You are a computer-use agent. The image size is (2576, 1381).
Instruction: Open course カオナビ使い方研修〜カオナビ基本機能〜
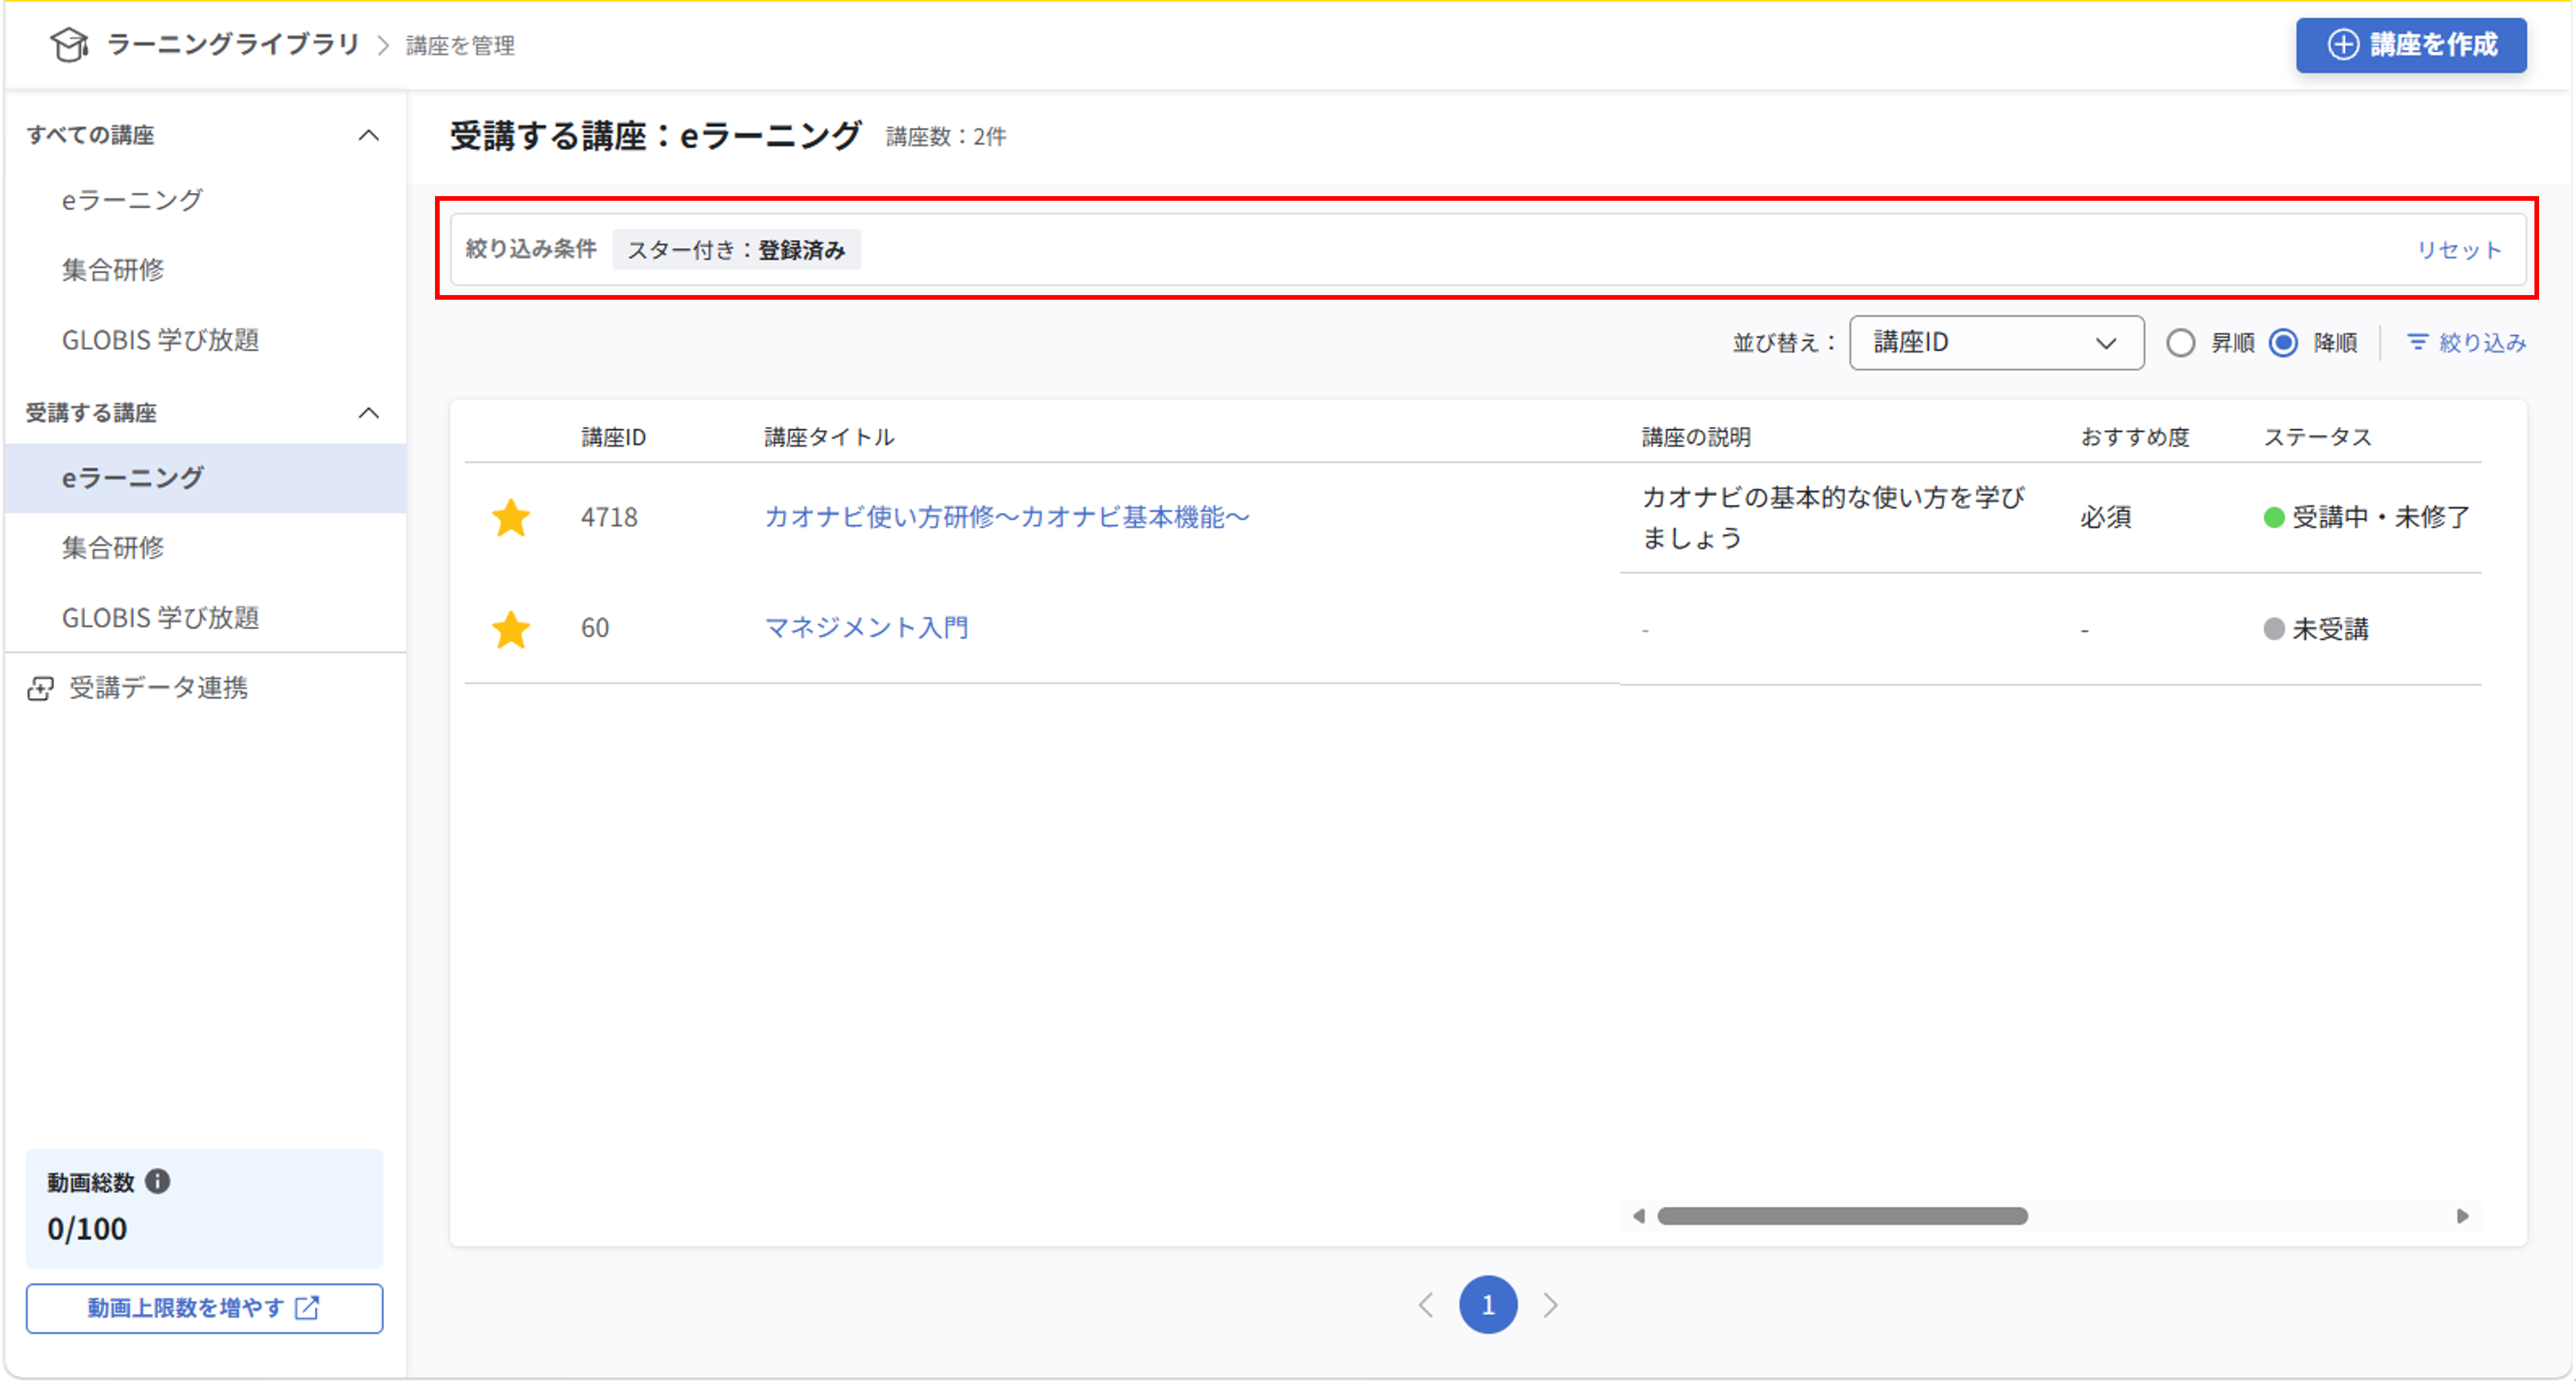tap(1006, 517)
